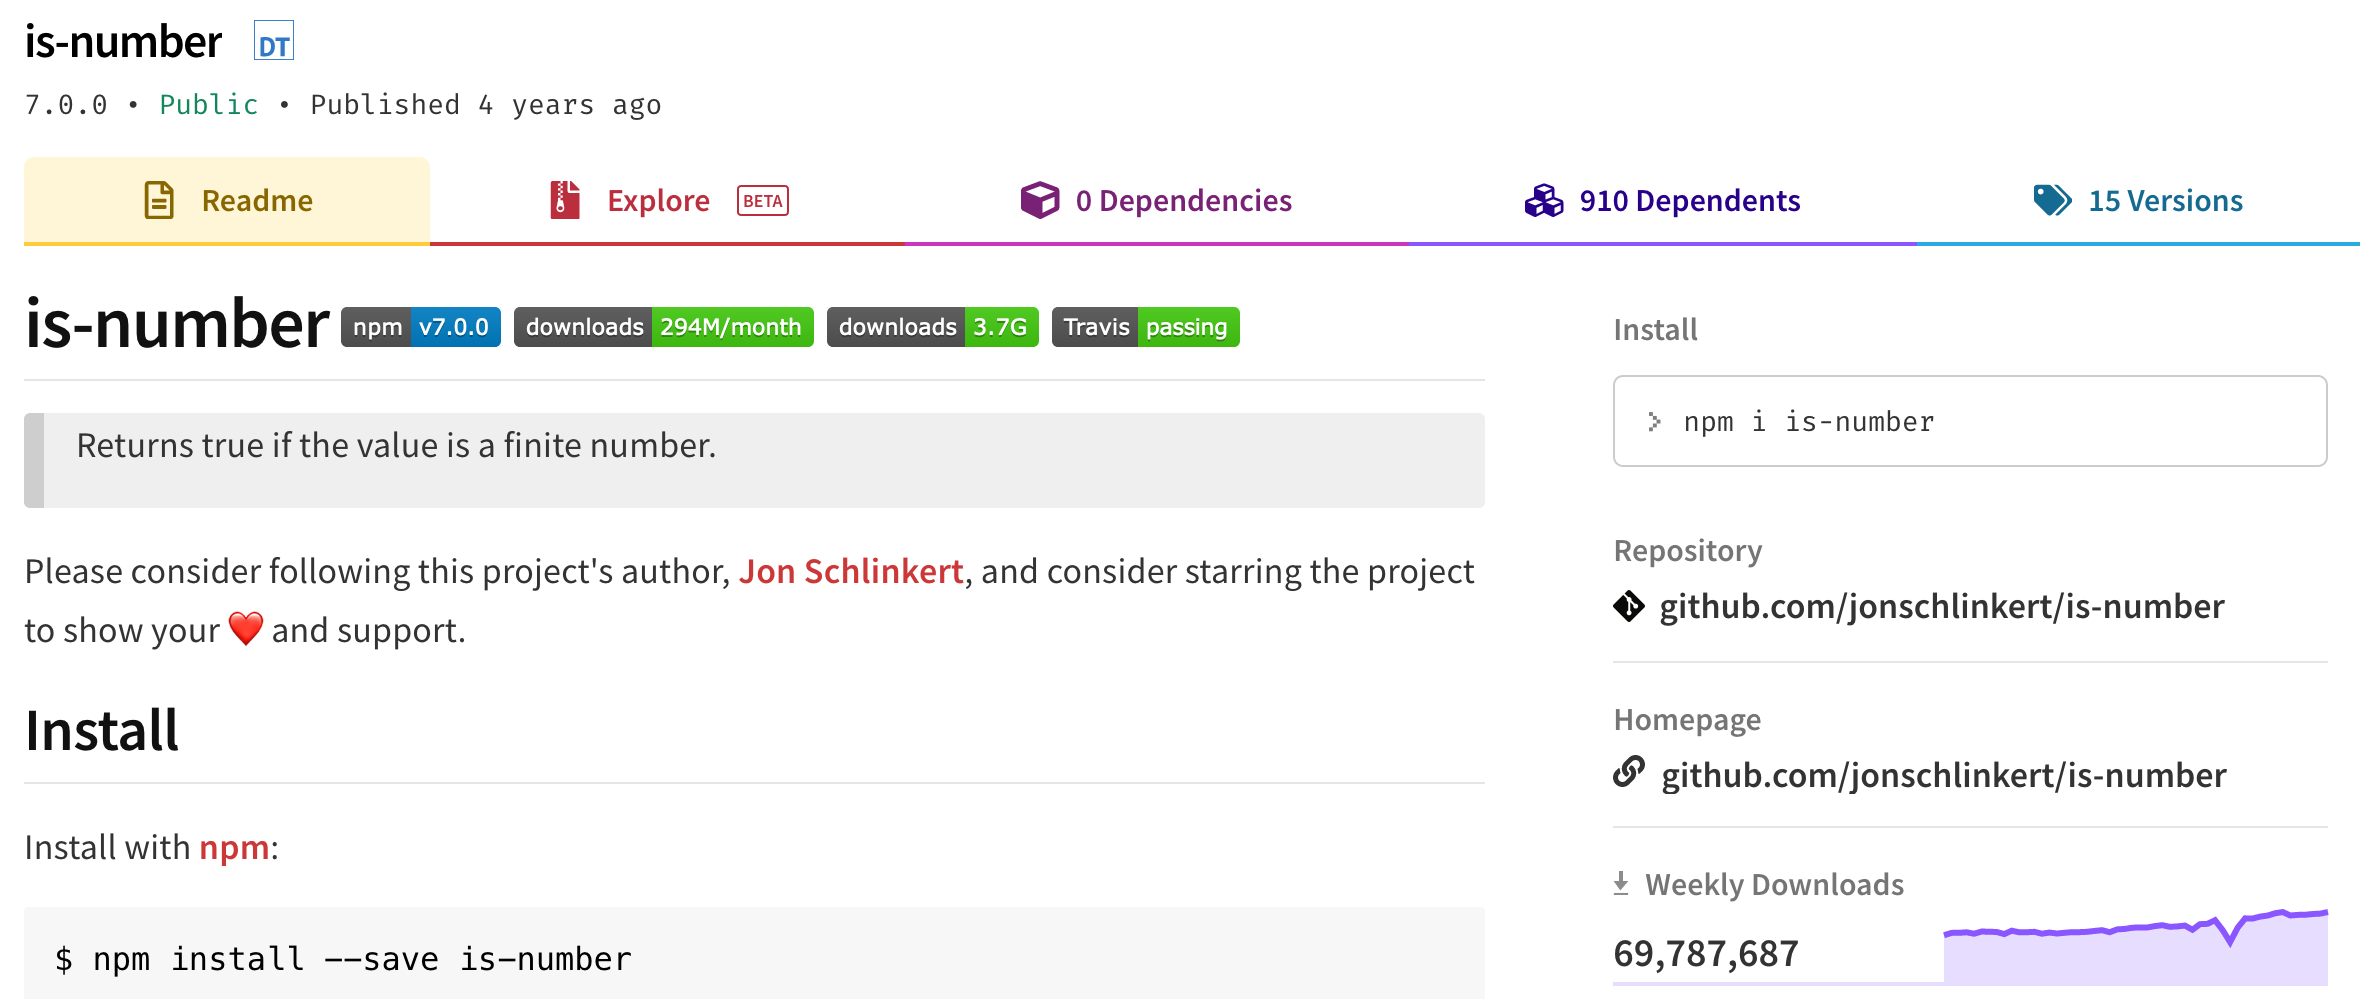This screenshot has width=2360, height=999.
Task: Click the Explore zip file icon
Action: click(565, 200)
